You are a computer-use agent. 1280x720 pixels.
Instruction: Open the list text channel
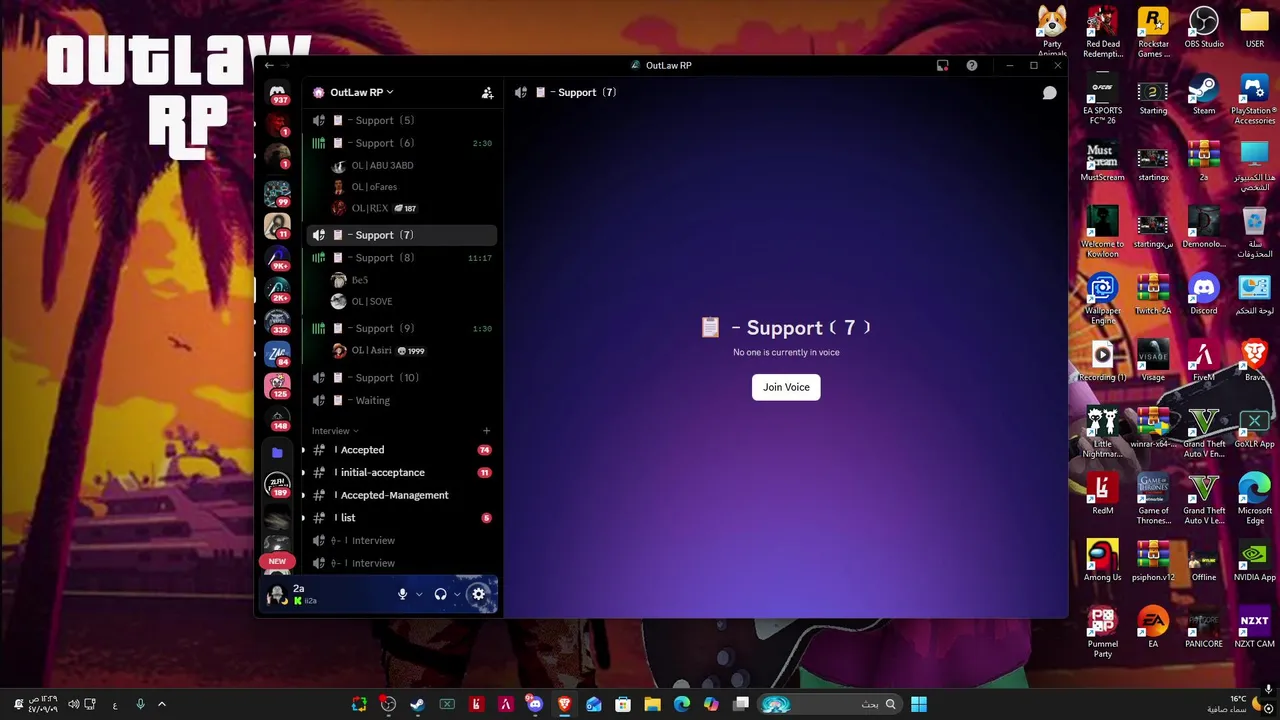[402, 518]
